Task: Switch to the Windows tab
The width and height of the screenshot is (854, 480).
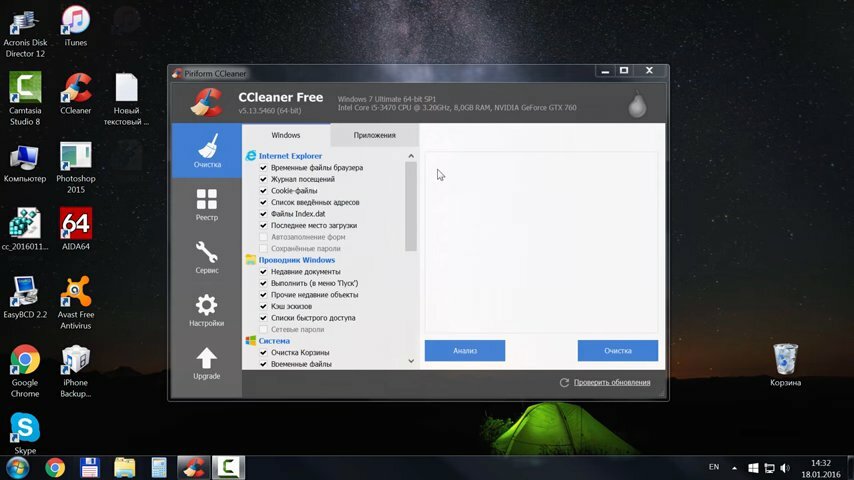Action: [286, 135]
